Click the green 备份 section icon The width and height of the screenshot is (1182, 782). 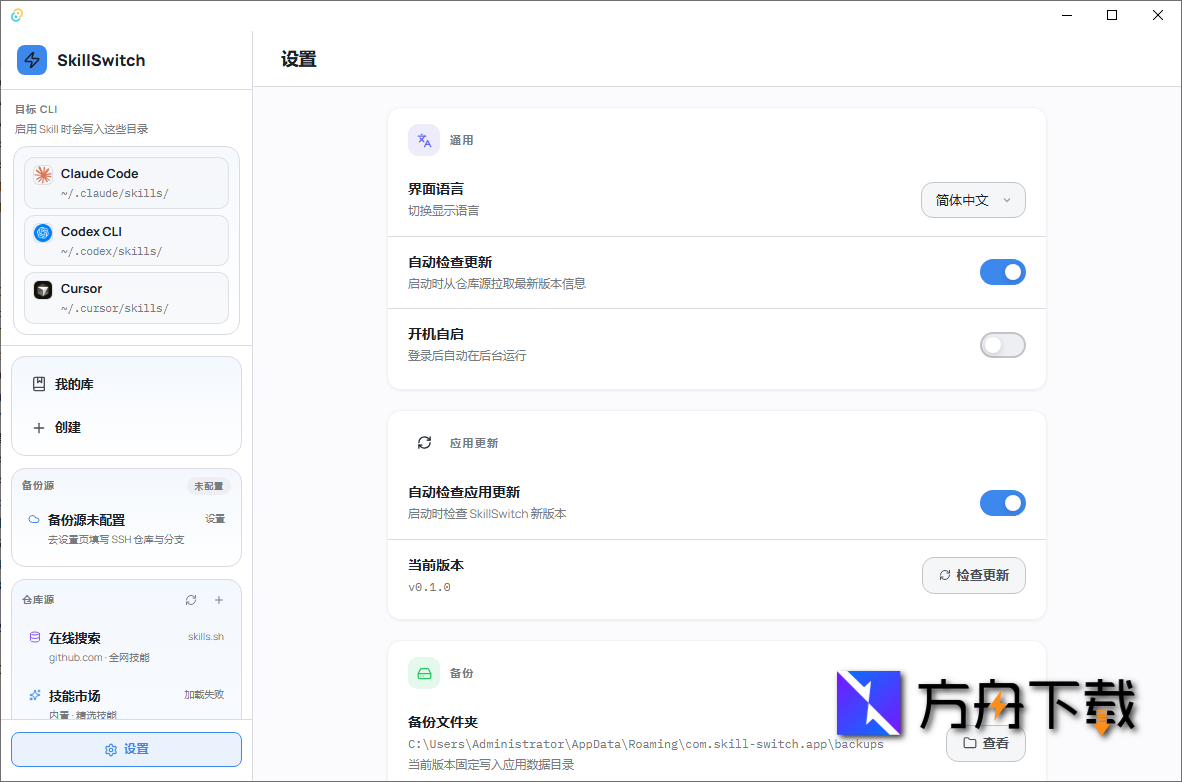pyautogui.click(x=423, y=672)
